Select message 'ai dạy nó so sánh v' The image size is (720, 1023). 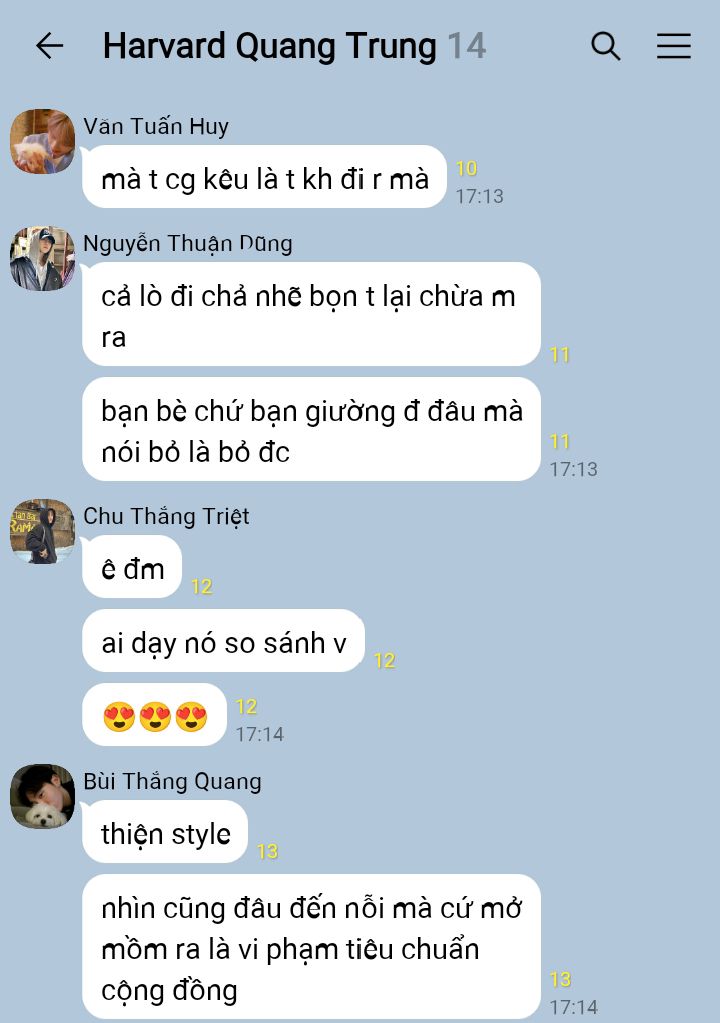click(x=223, y=641)
